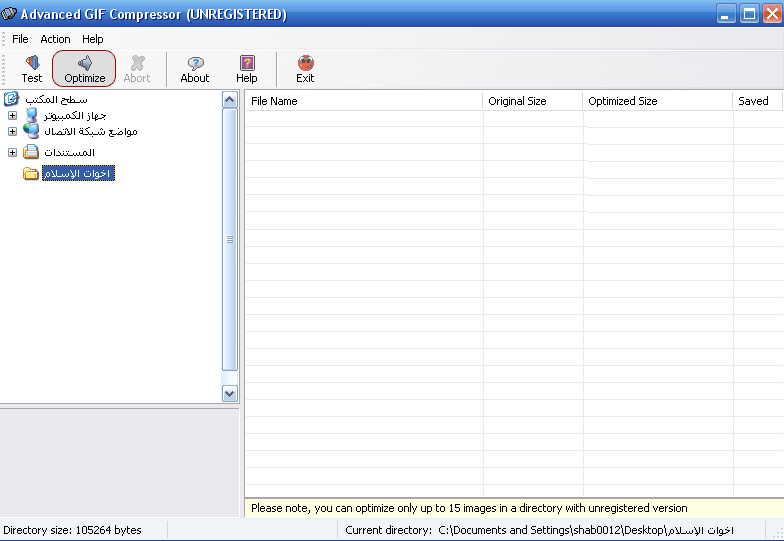Open the File menu

[20, 39]
